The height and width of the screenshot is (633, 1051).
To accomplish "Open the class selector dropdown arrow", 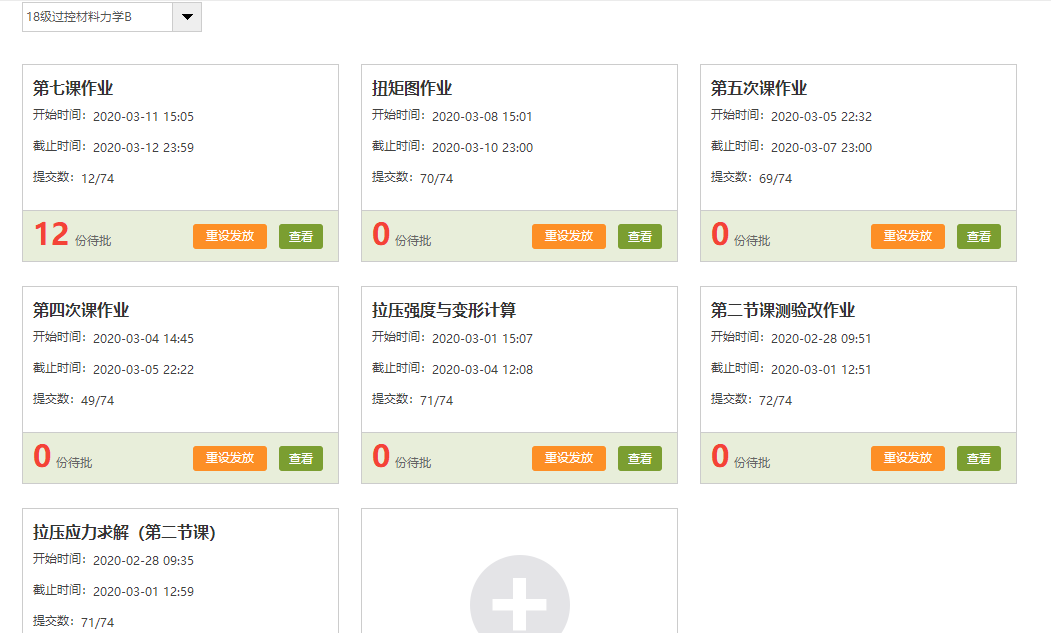I will pyautogui.click(x=187, y=17).
